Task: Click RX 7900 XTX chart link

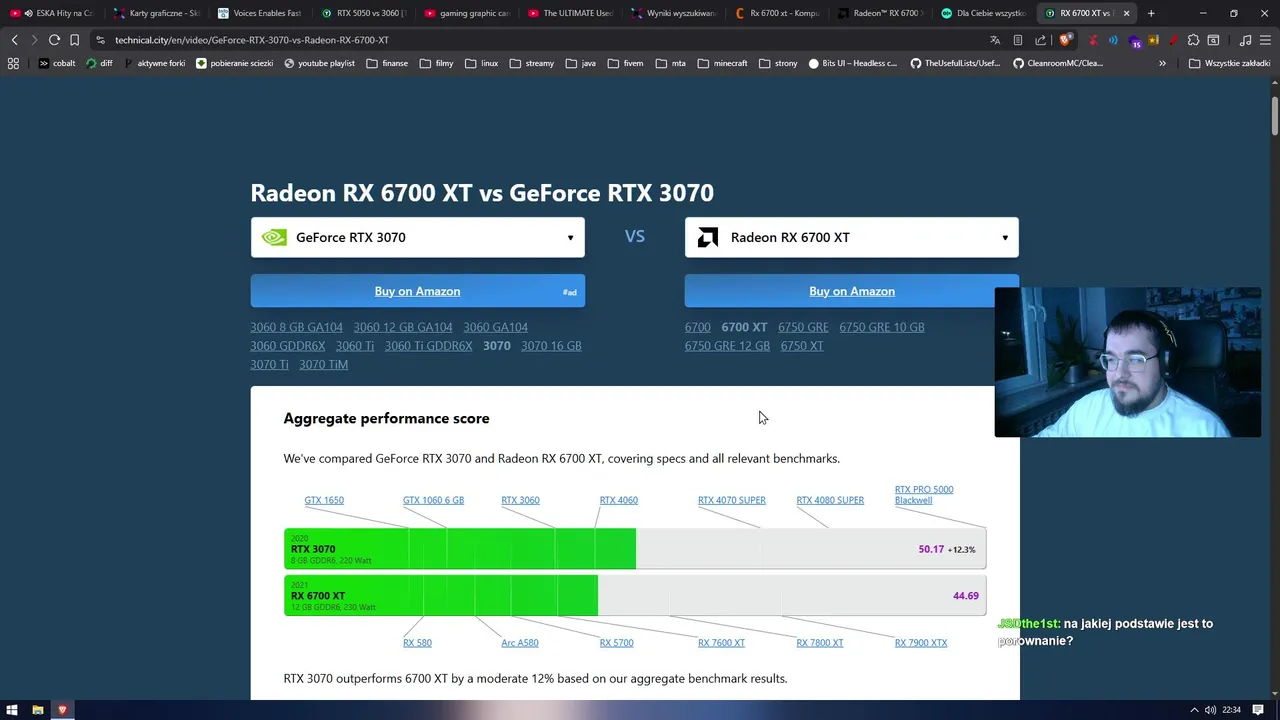Action: [x=921, y=643]
